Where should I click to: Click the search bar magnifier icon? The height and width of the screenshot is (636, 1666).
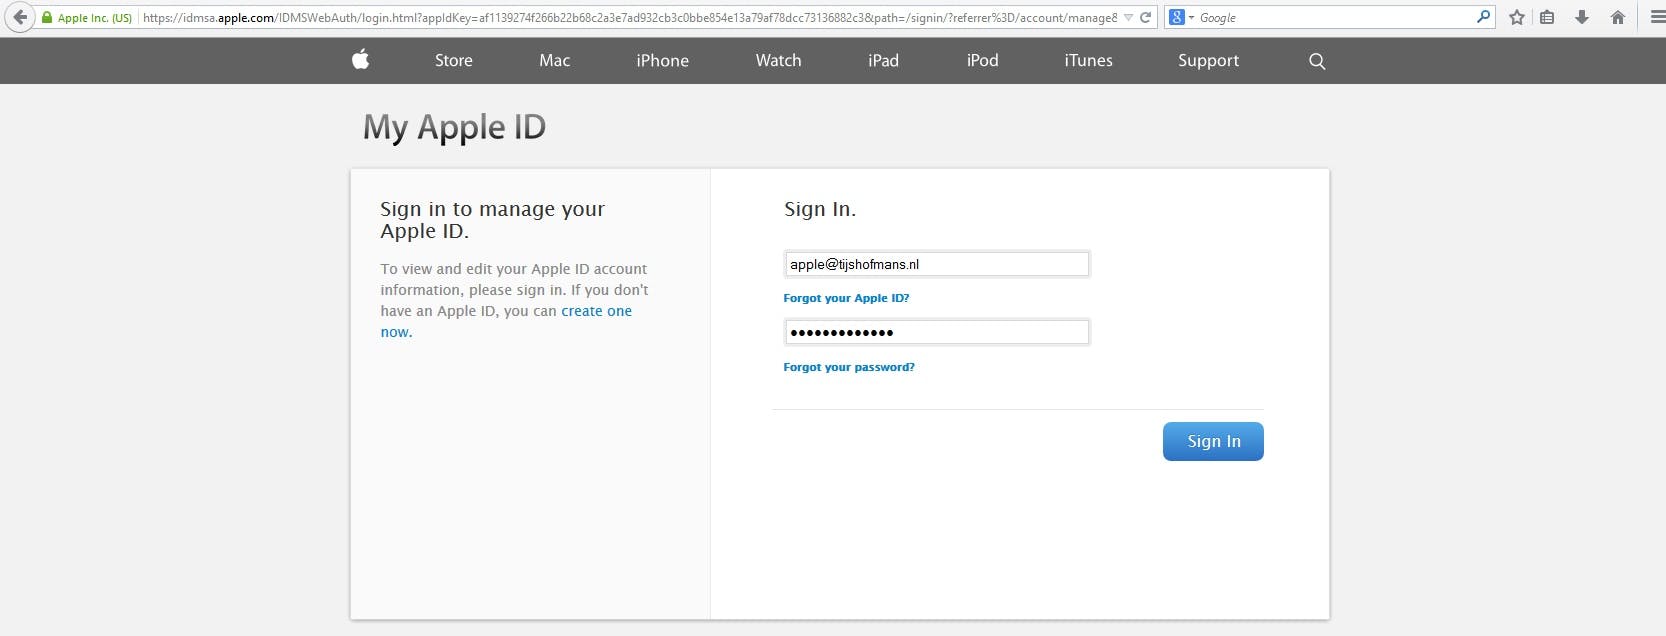1483,17
